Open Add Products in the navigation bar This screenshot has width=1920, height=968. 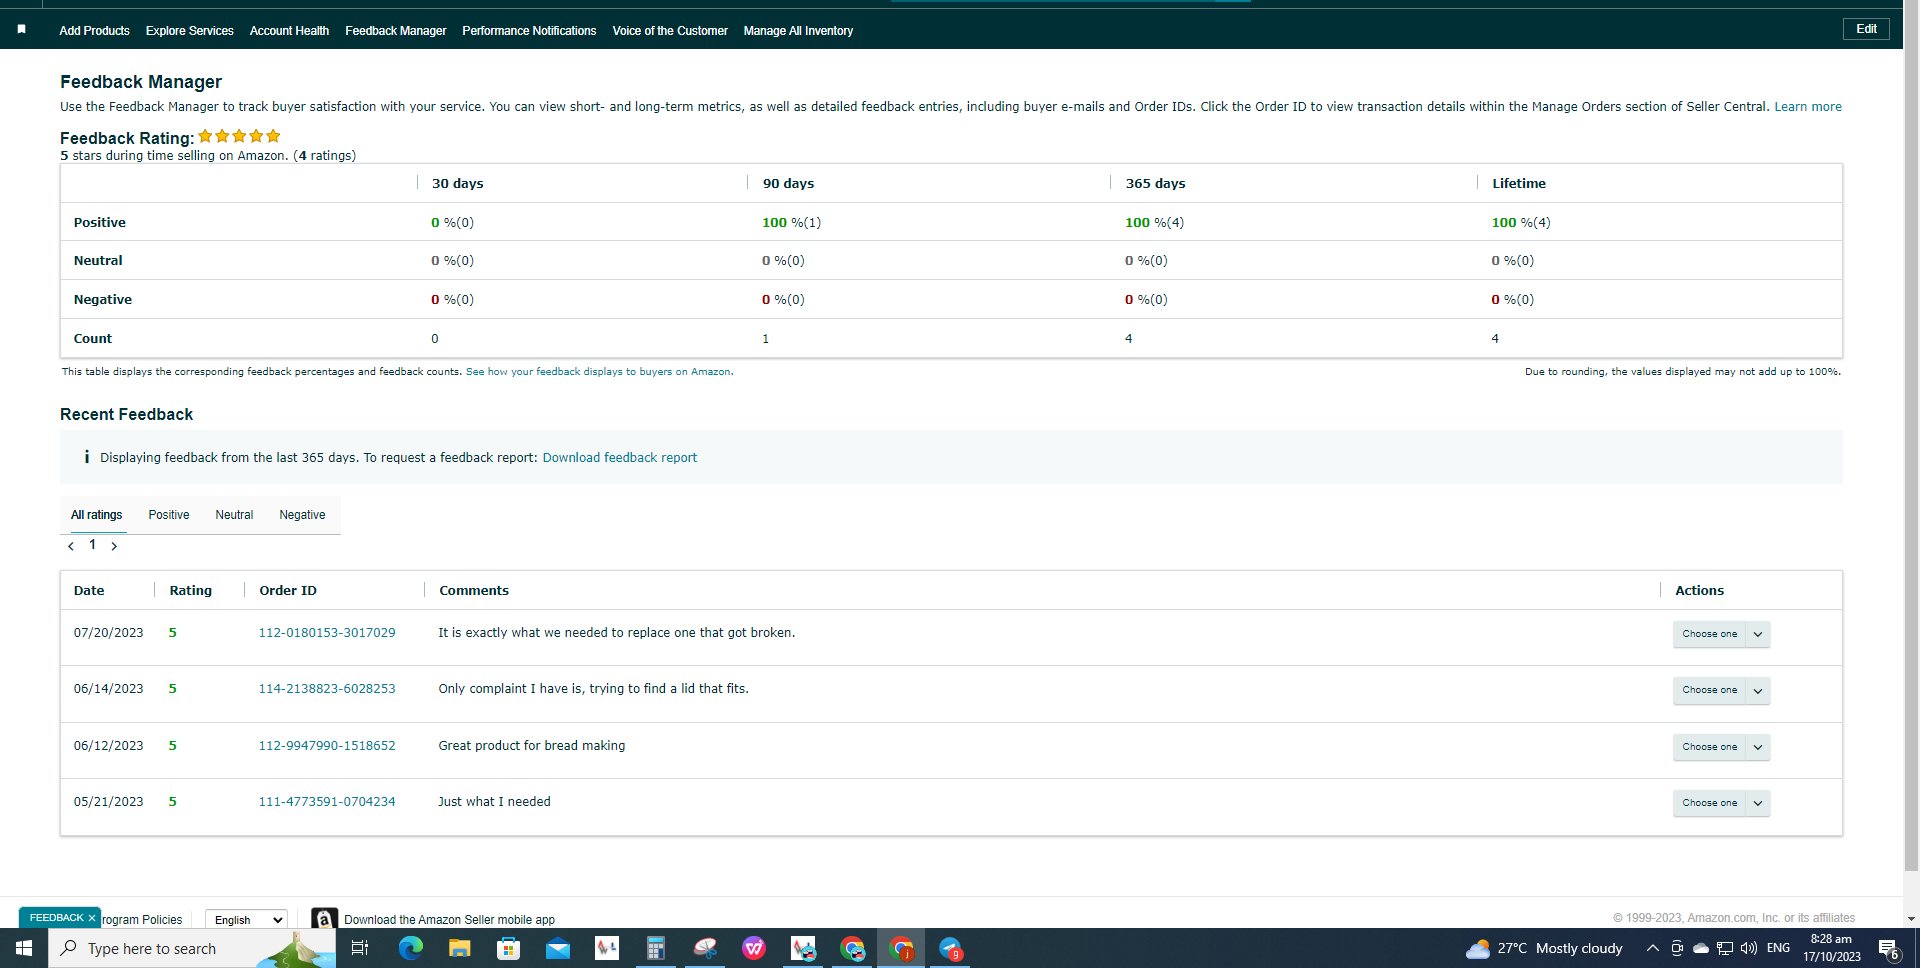point(94,31)
